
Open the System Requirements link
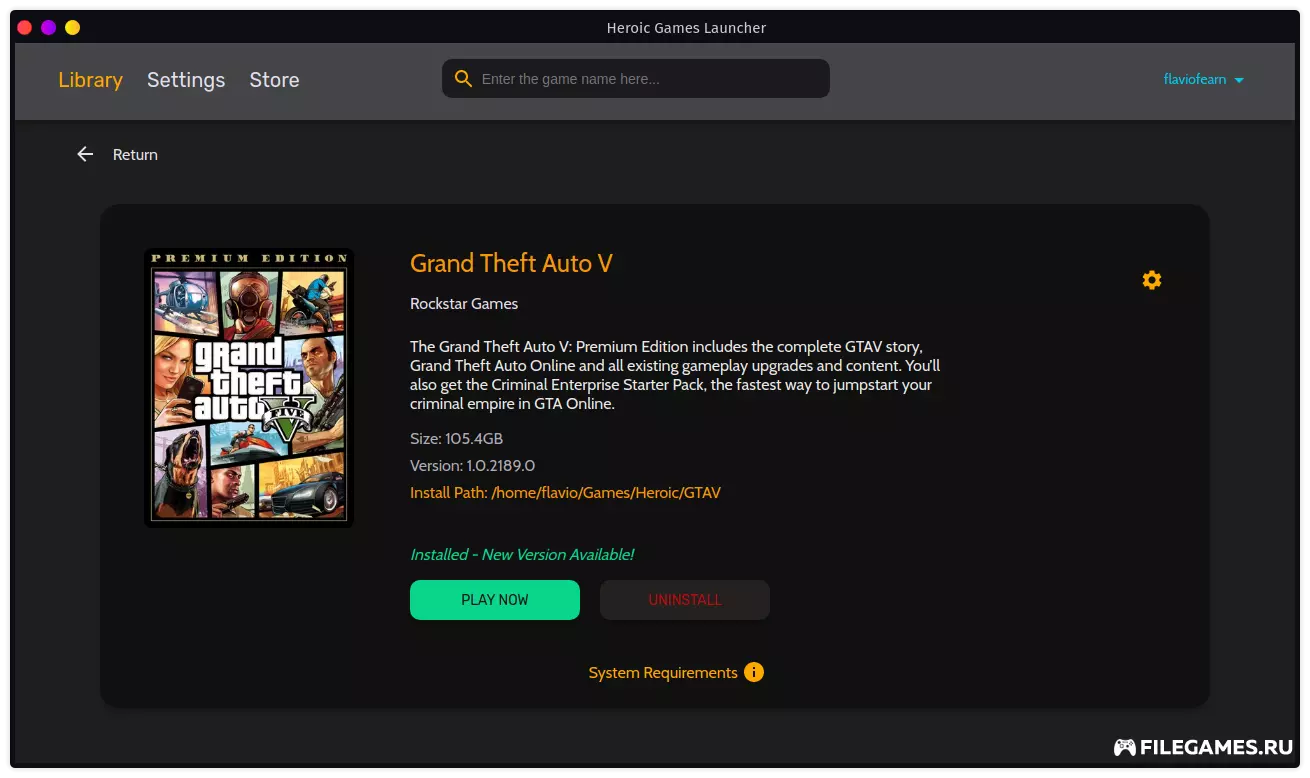[x=663, y=673]
